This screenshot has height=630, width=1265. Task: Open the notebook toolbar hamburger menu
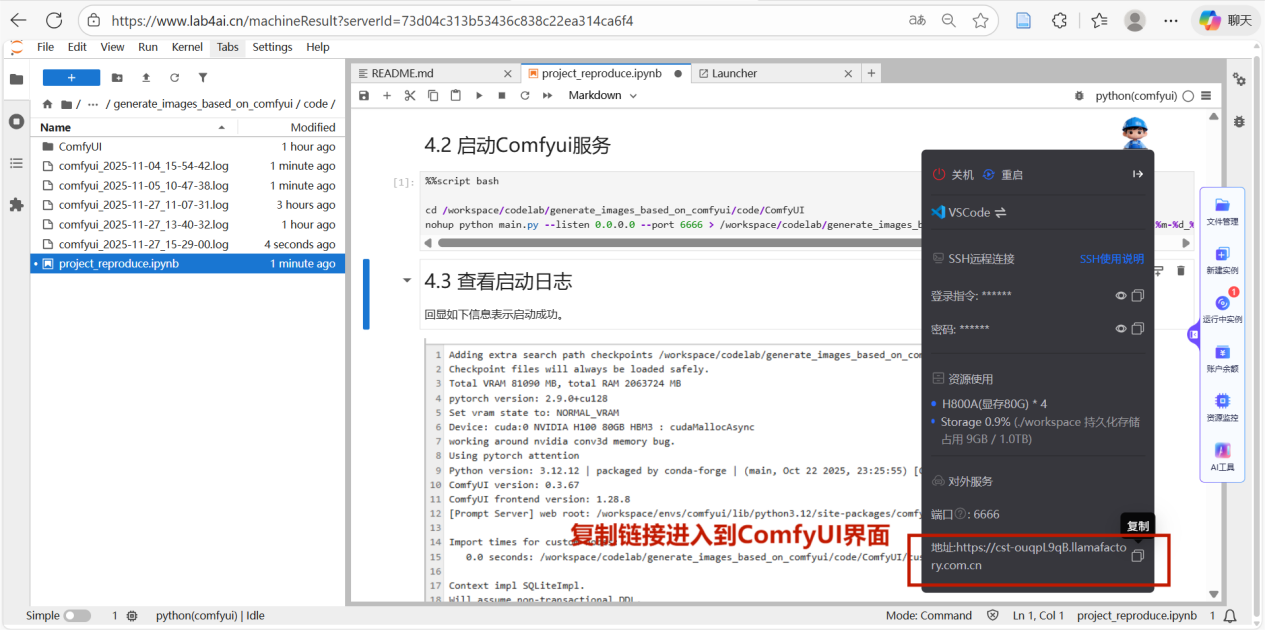[1206, 96]
